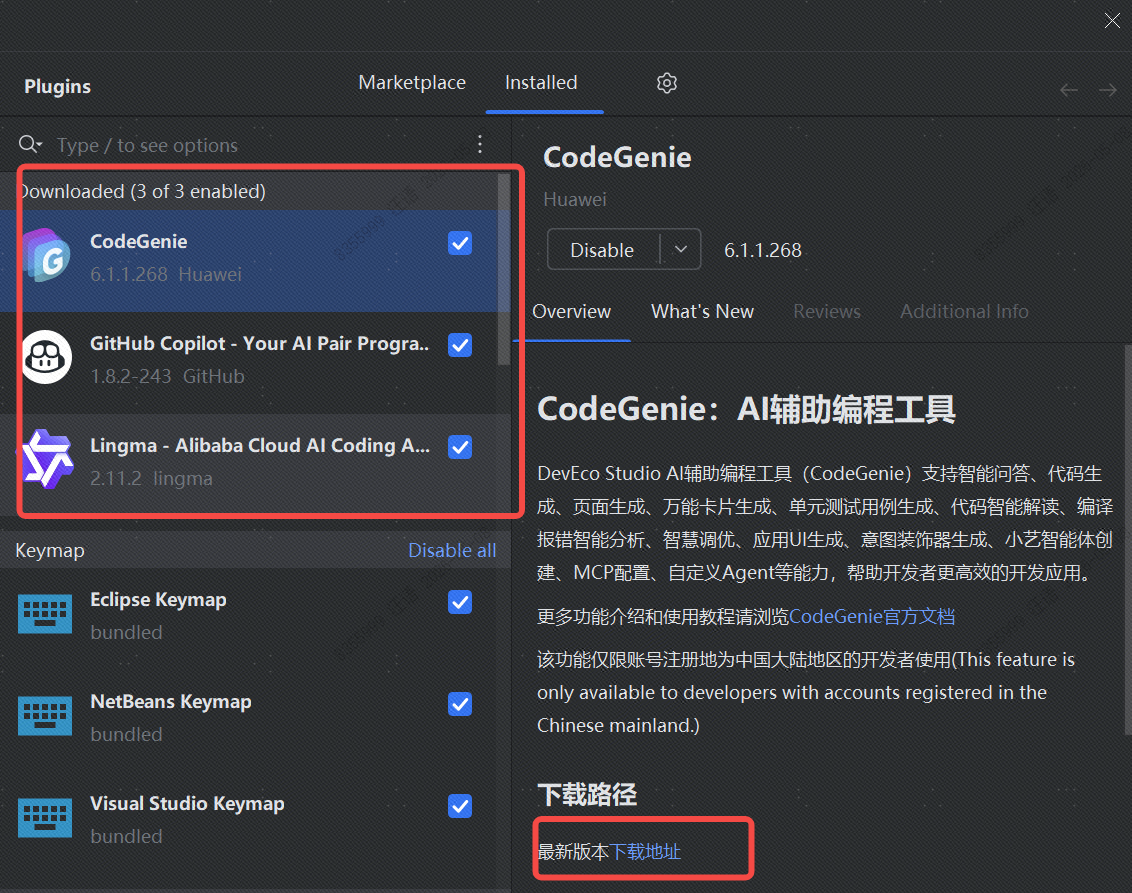Viewport: 1132px width, 893px height.
Task: Open the Reviews tab
Action: pyautogui.click(x=827, y=311)
